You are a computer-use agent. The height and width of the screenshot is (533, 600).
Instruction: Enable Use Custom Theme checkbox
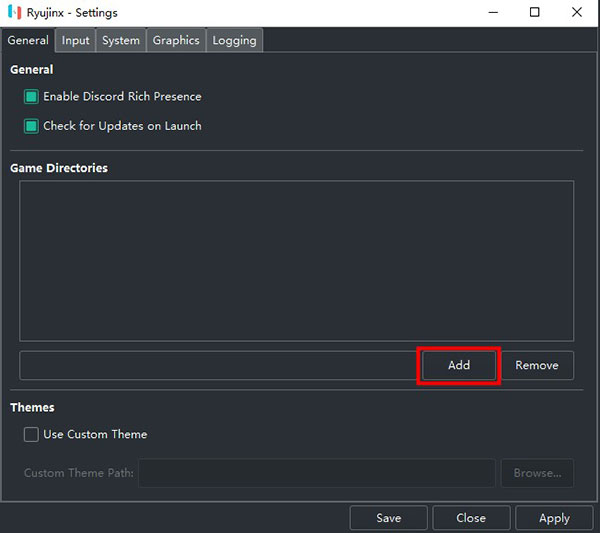point(31,434)
